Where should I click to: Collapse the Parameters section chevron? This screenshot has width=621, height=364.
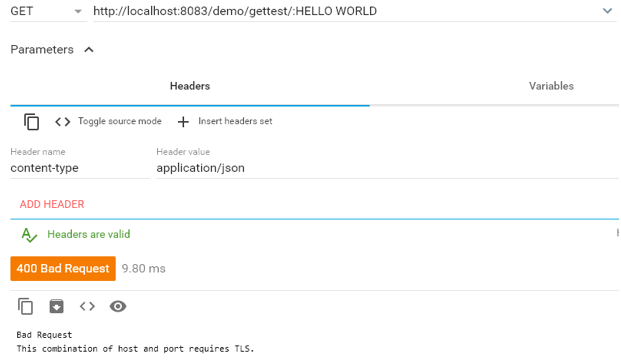(x=89, y=50)
